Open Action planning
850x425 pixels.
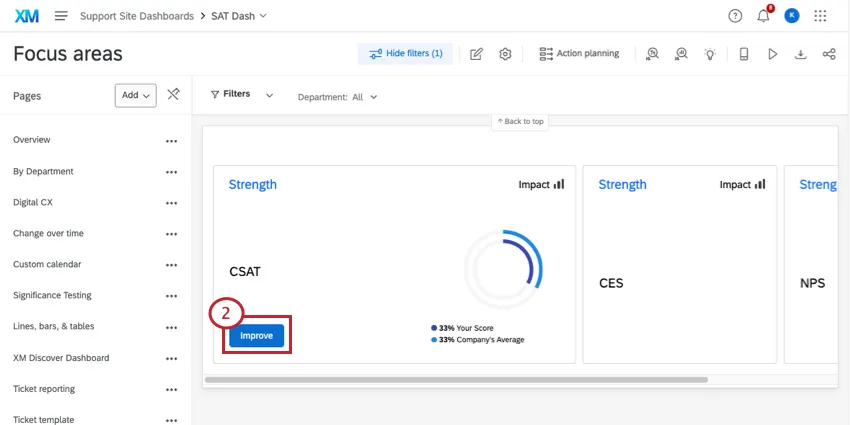click(579, 54)
